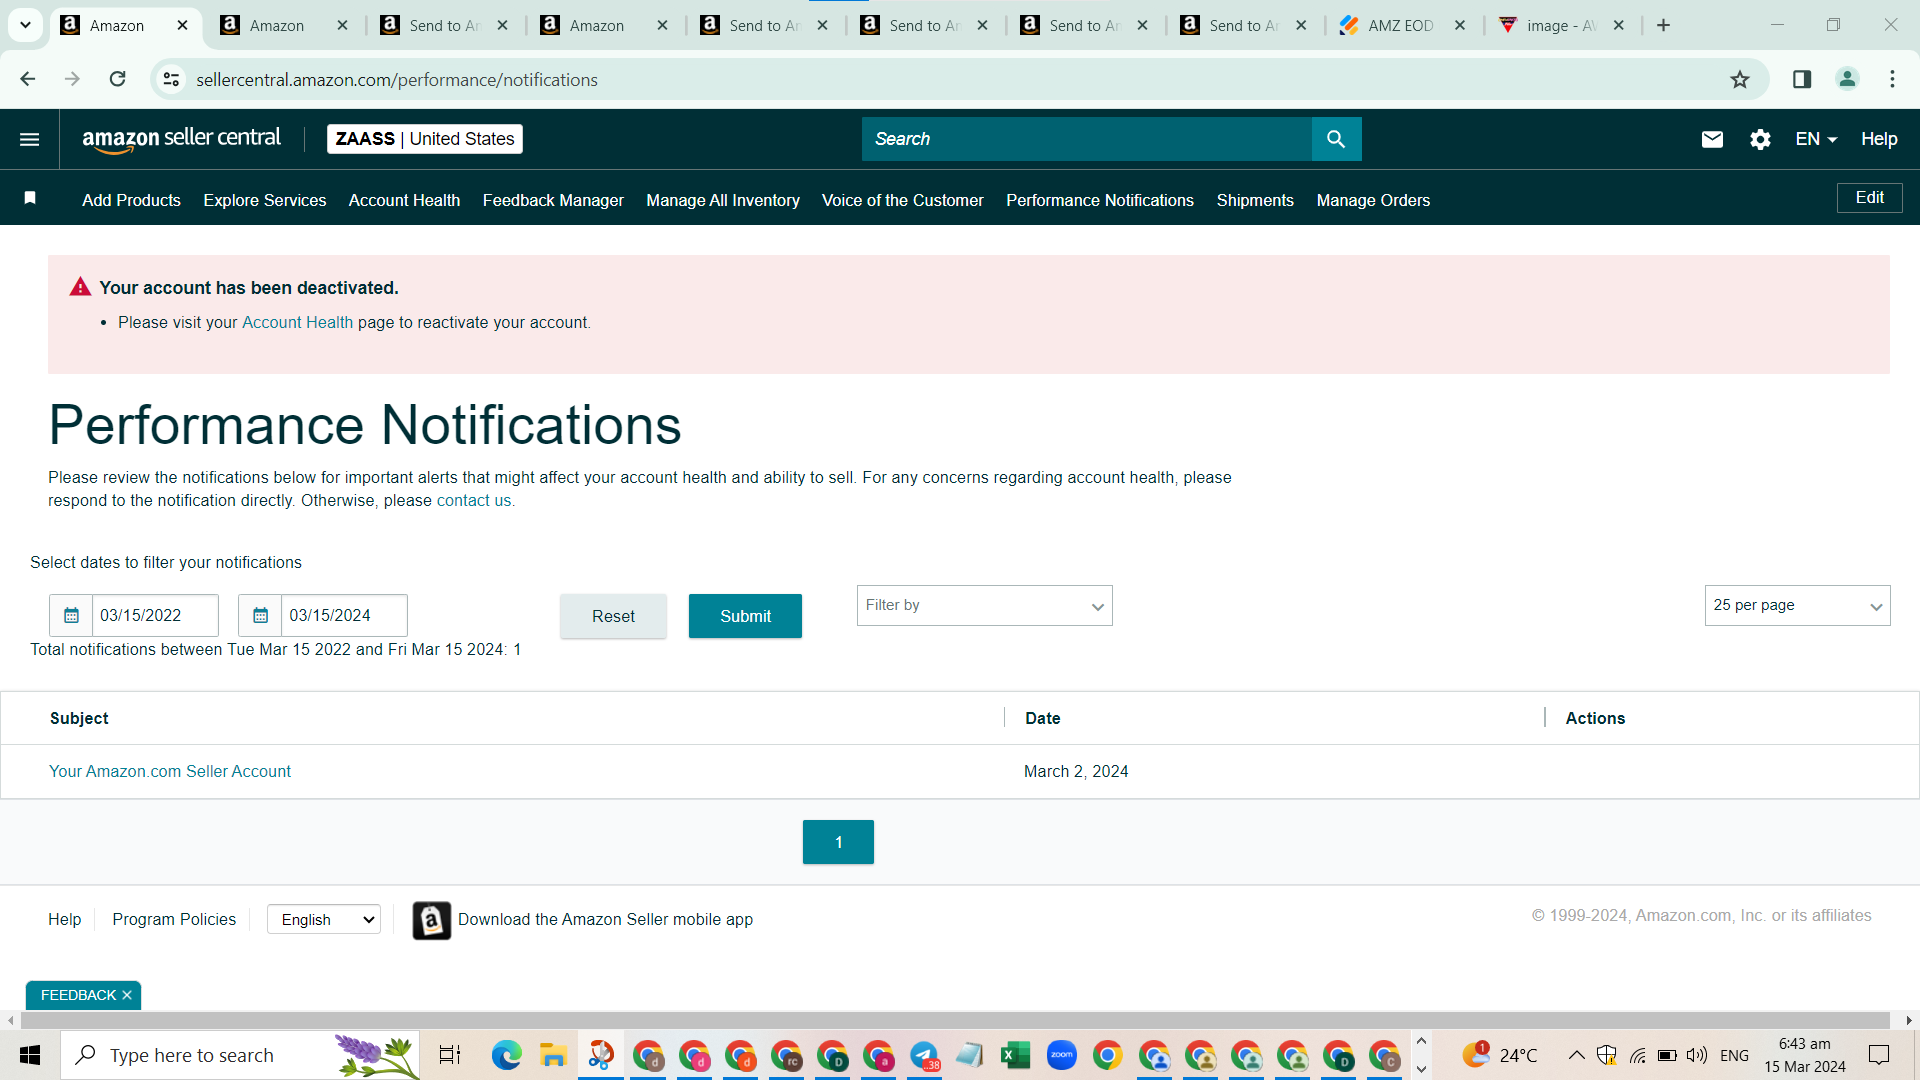Go to page 1 of notifications
This screenshot has height=1080, width=1920.
click(x=838, y=842)
